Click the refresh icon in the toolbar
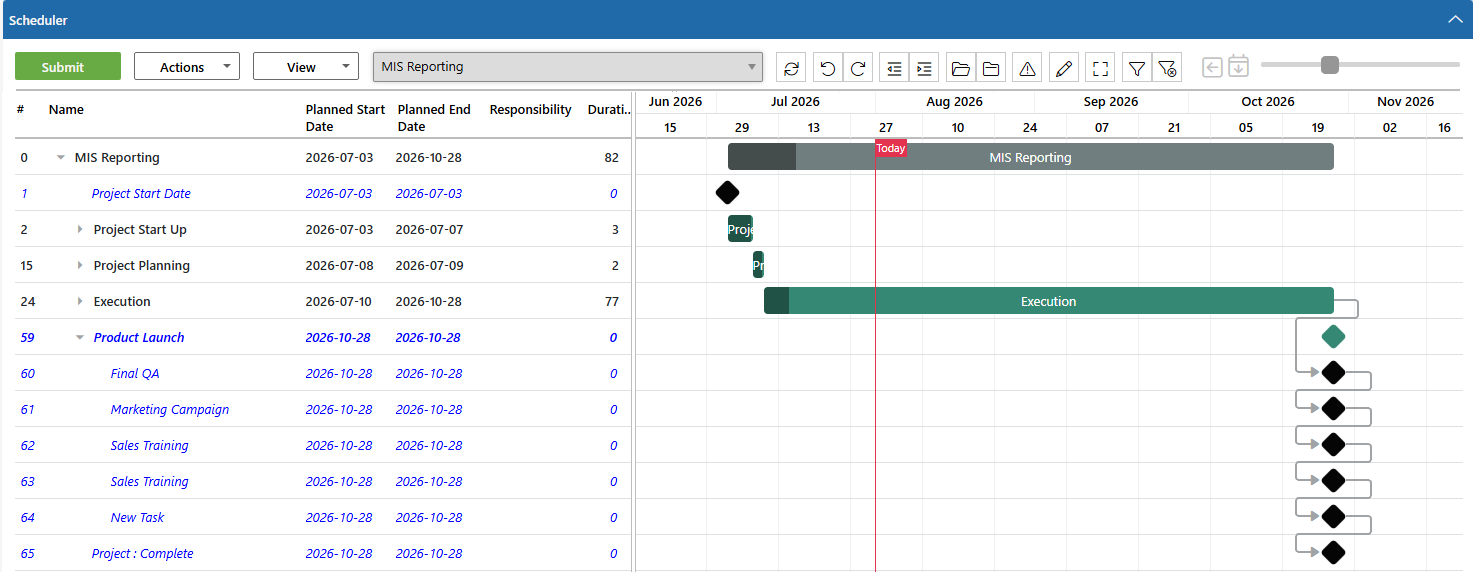Image resolution: width=1473 pixels, height=572 pixels. 791,68
